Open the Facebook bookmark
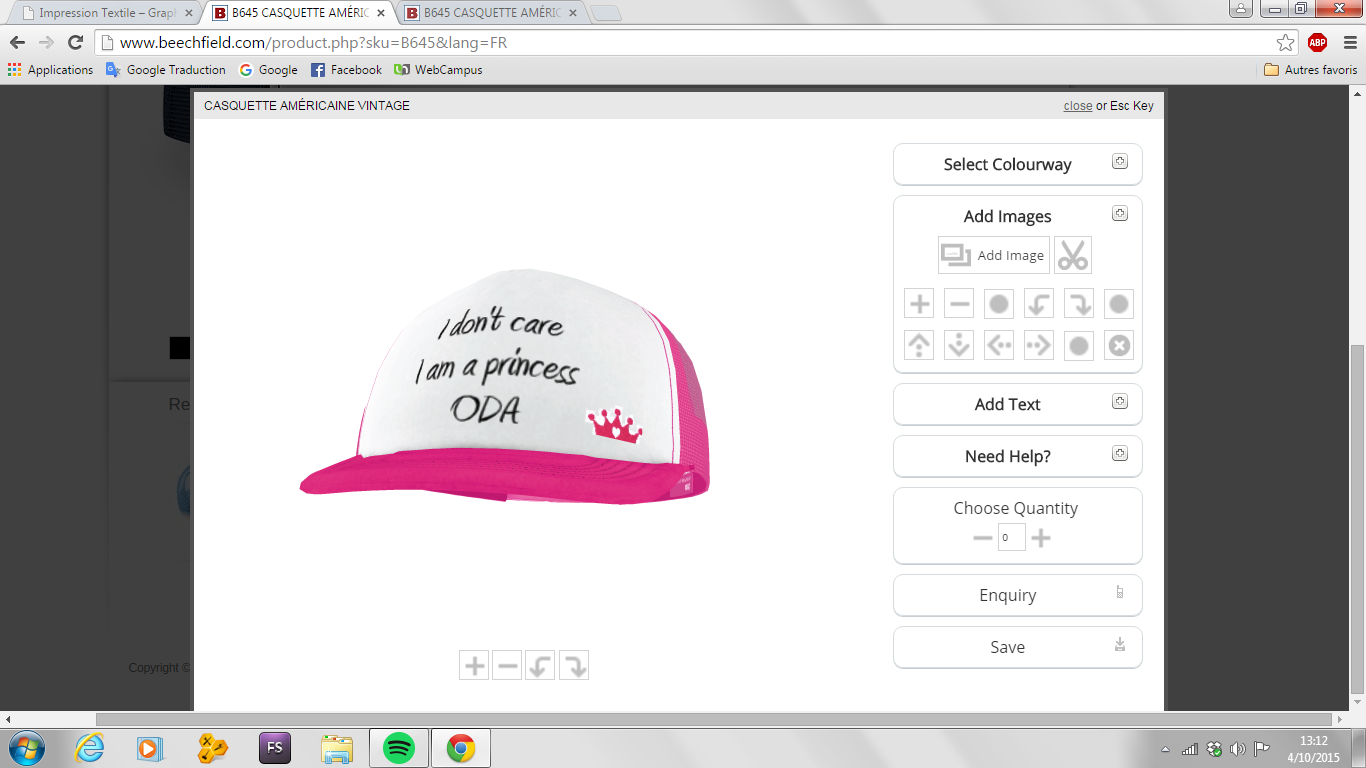The width and height of the screenshot is (1366, 768). point(346,70)
